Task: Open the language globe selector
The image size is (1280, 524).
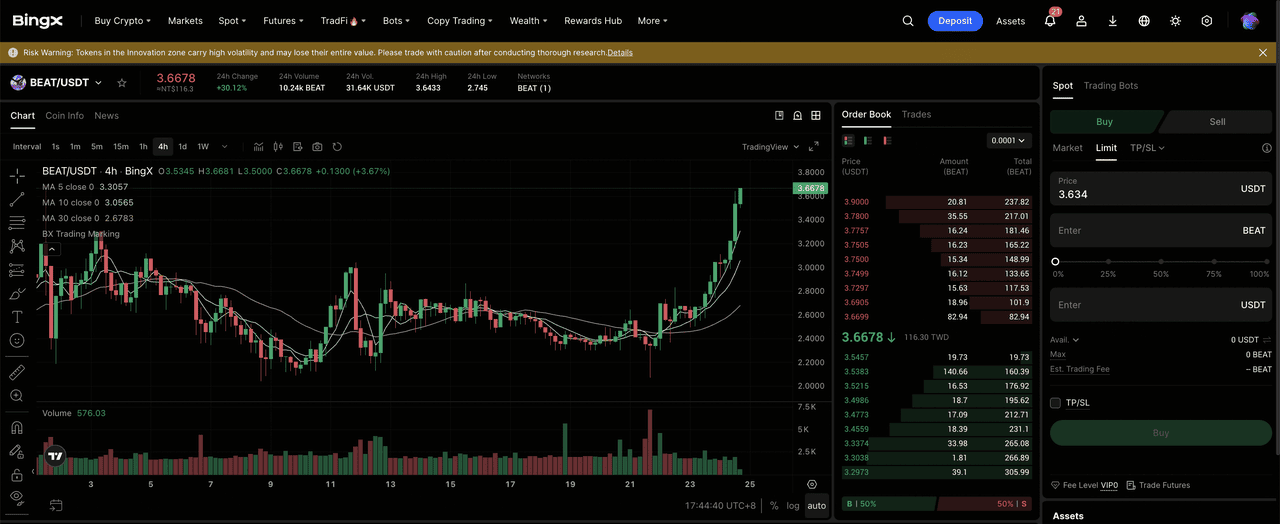Action: (x=1144, y=21)
